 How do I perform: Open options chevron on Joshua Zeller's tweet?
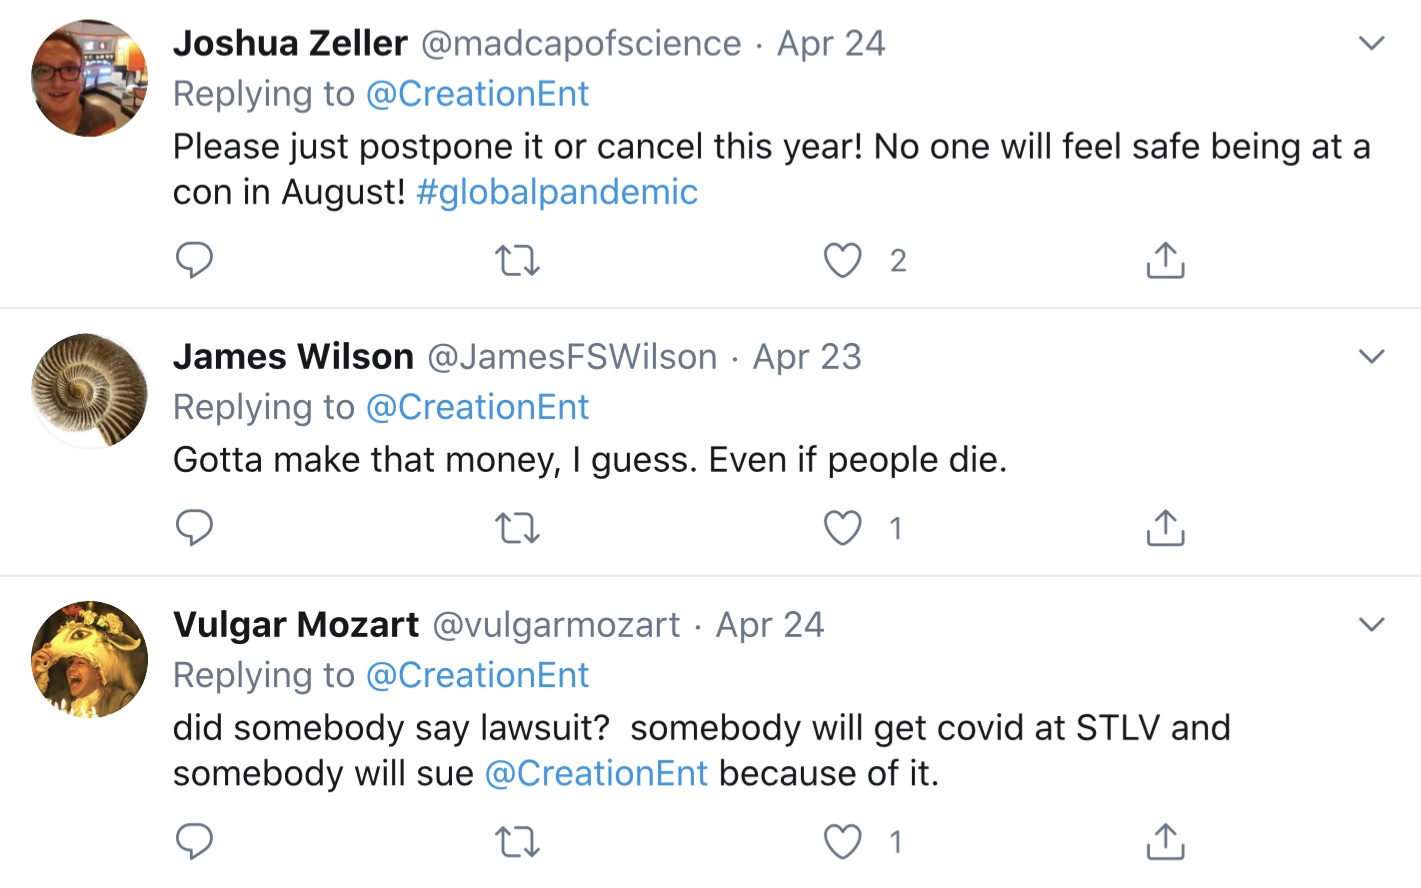click(x=1371, y=43)
